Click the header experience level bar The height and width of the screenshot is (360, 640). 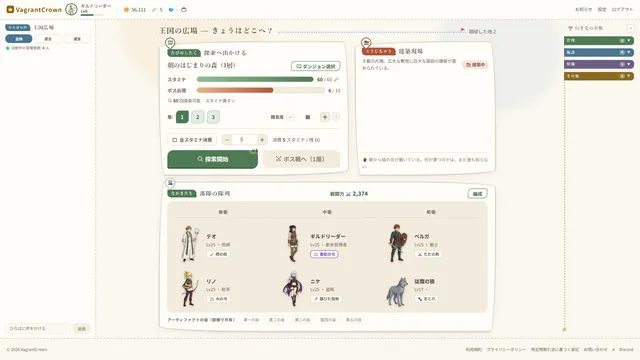(x=92, y=15)
